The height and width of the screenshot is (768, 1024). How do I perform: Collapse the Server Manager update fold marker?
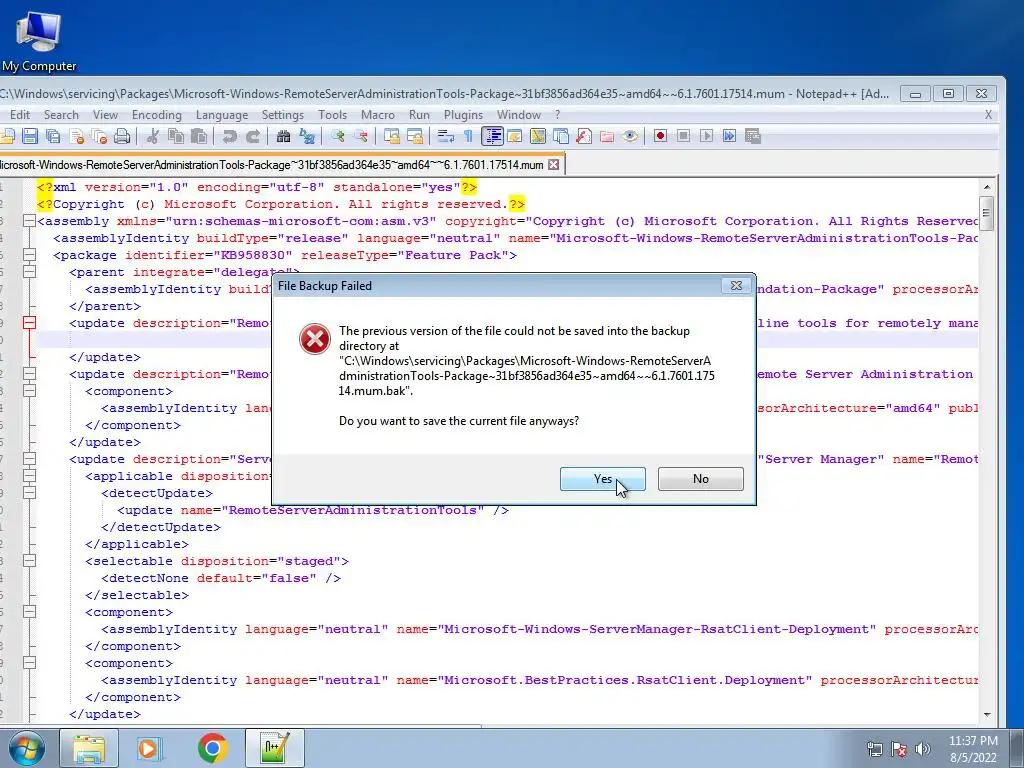pos(29,458)
